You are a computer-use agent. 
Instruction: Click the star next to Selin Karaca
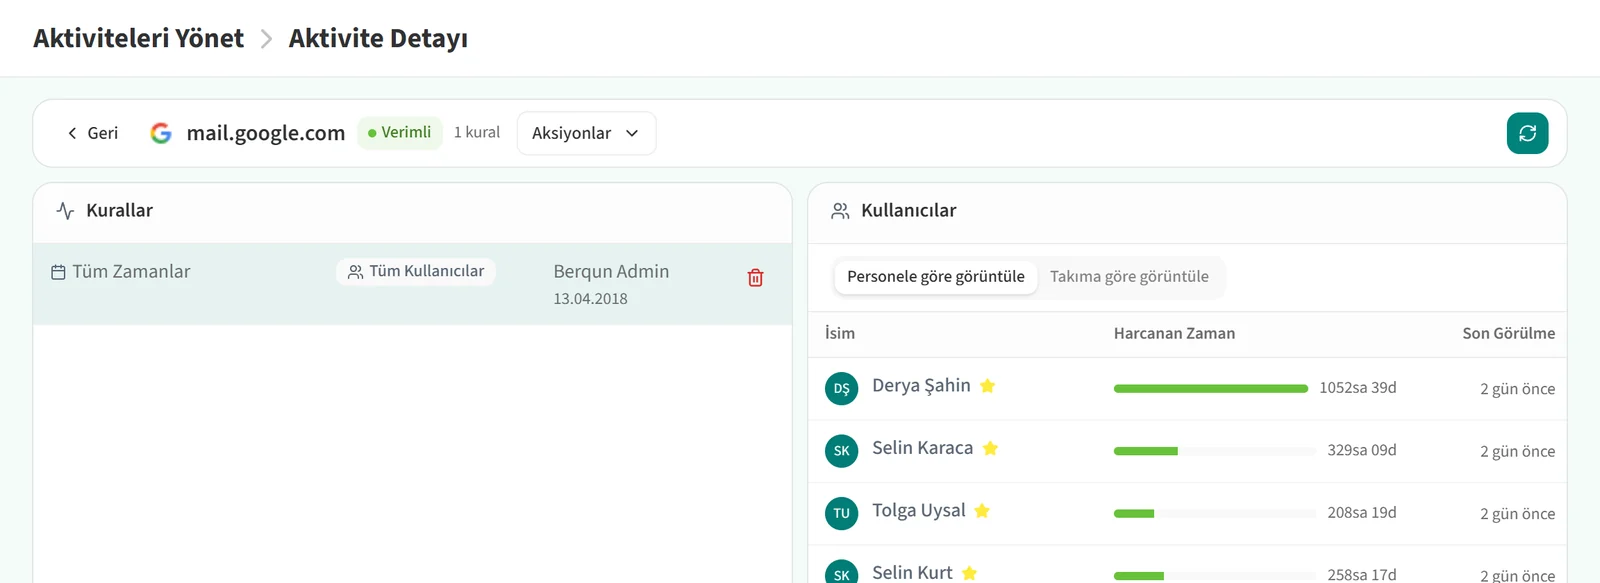pos(990,448)
